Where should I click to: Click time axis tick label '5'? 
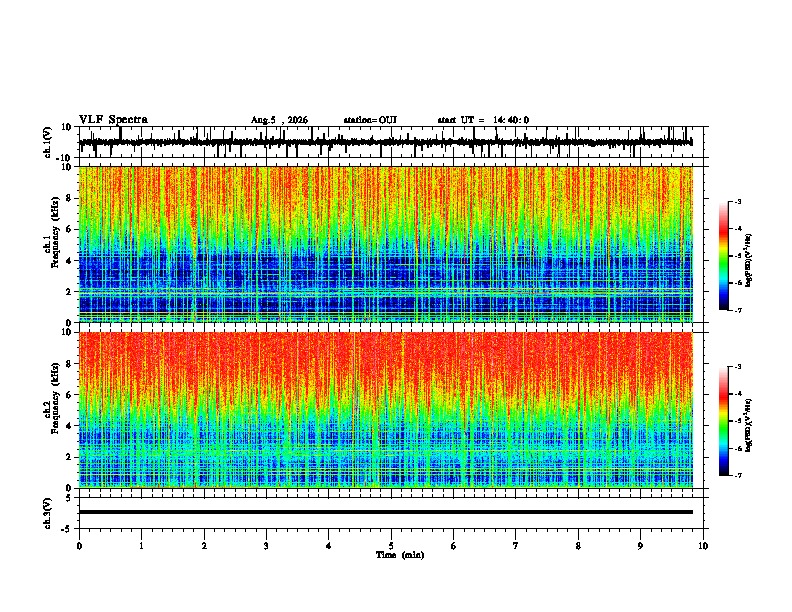click(391, 546)
